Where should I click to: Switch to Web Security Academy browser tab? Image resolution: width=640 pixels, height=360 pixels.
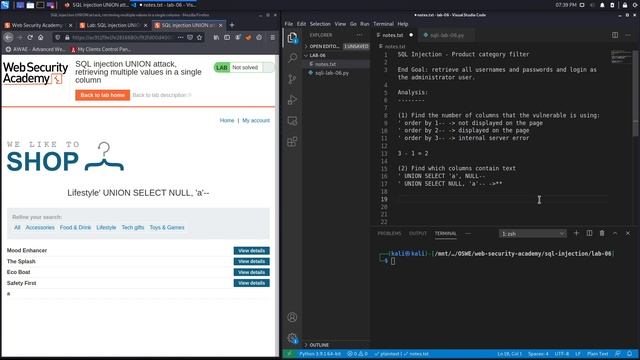coord(38,25)
